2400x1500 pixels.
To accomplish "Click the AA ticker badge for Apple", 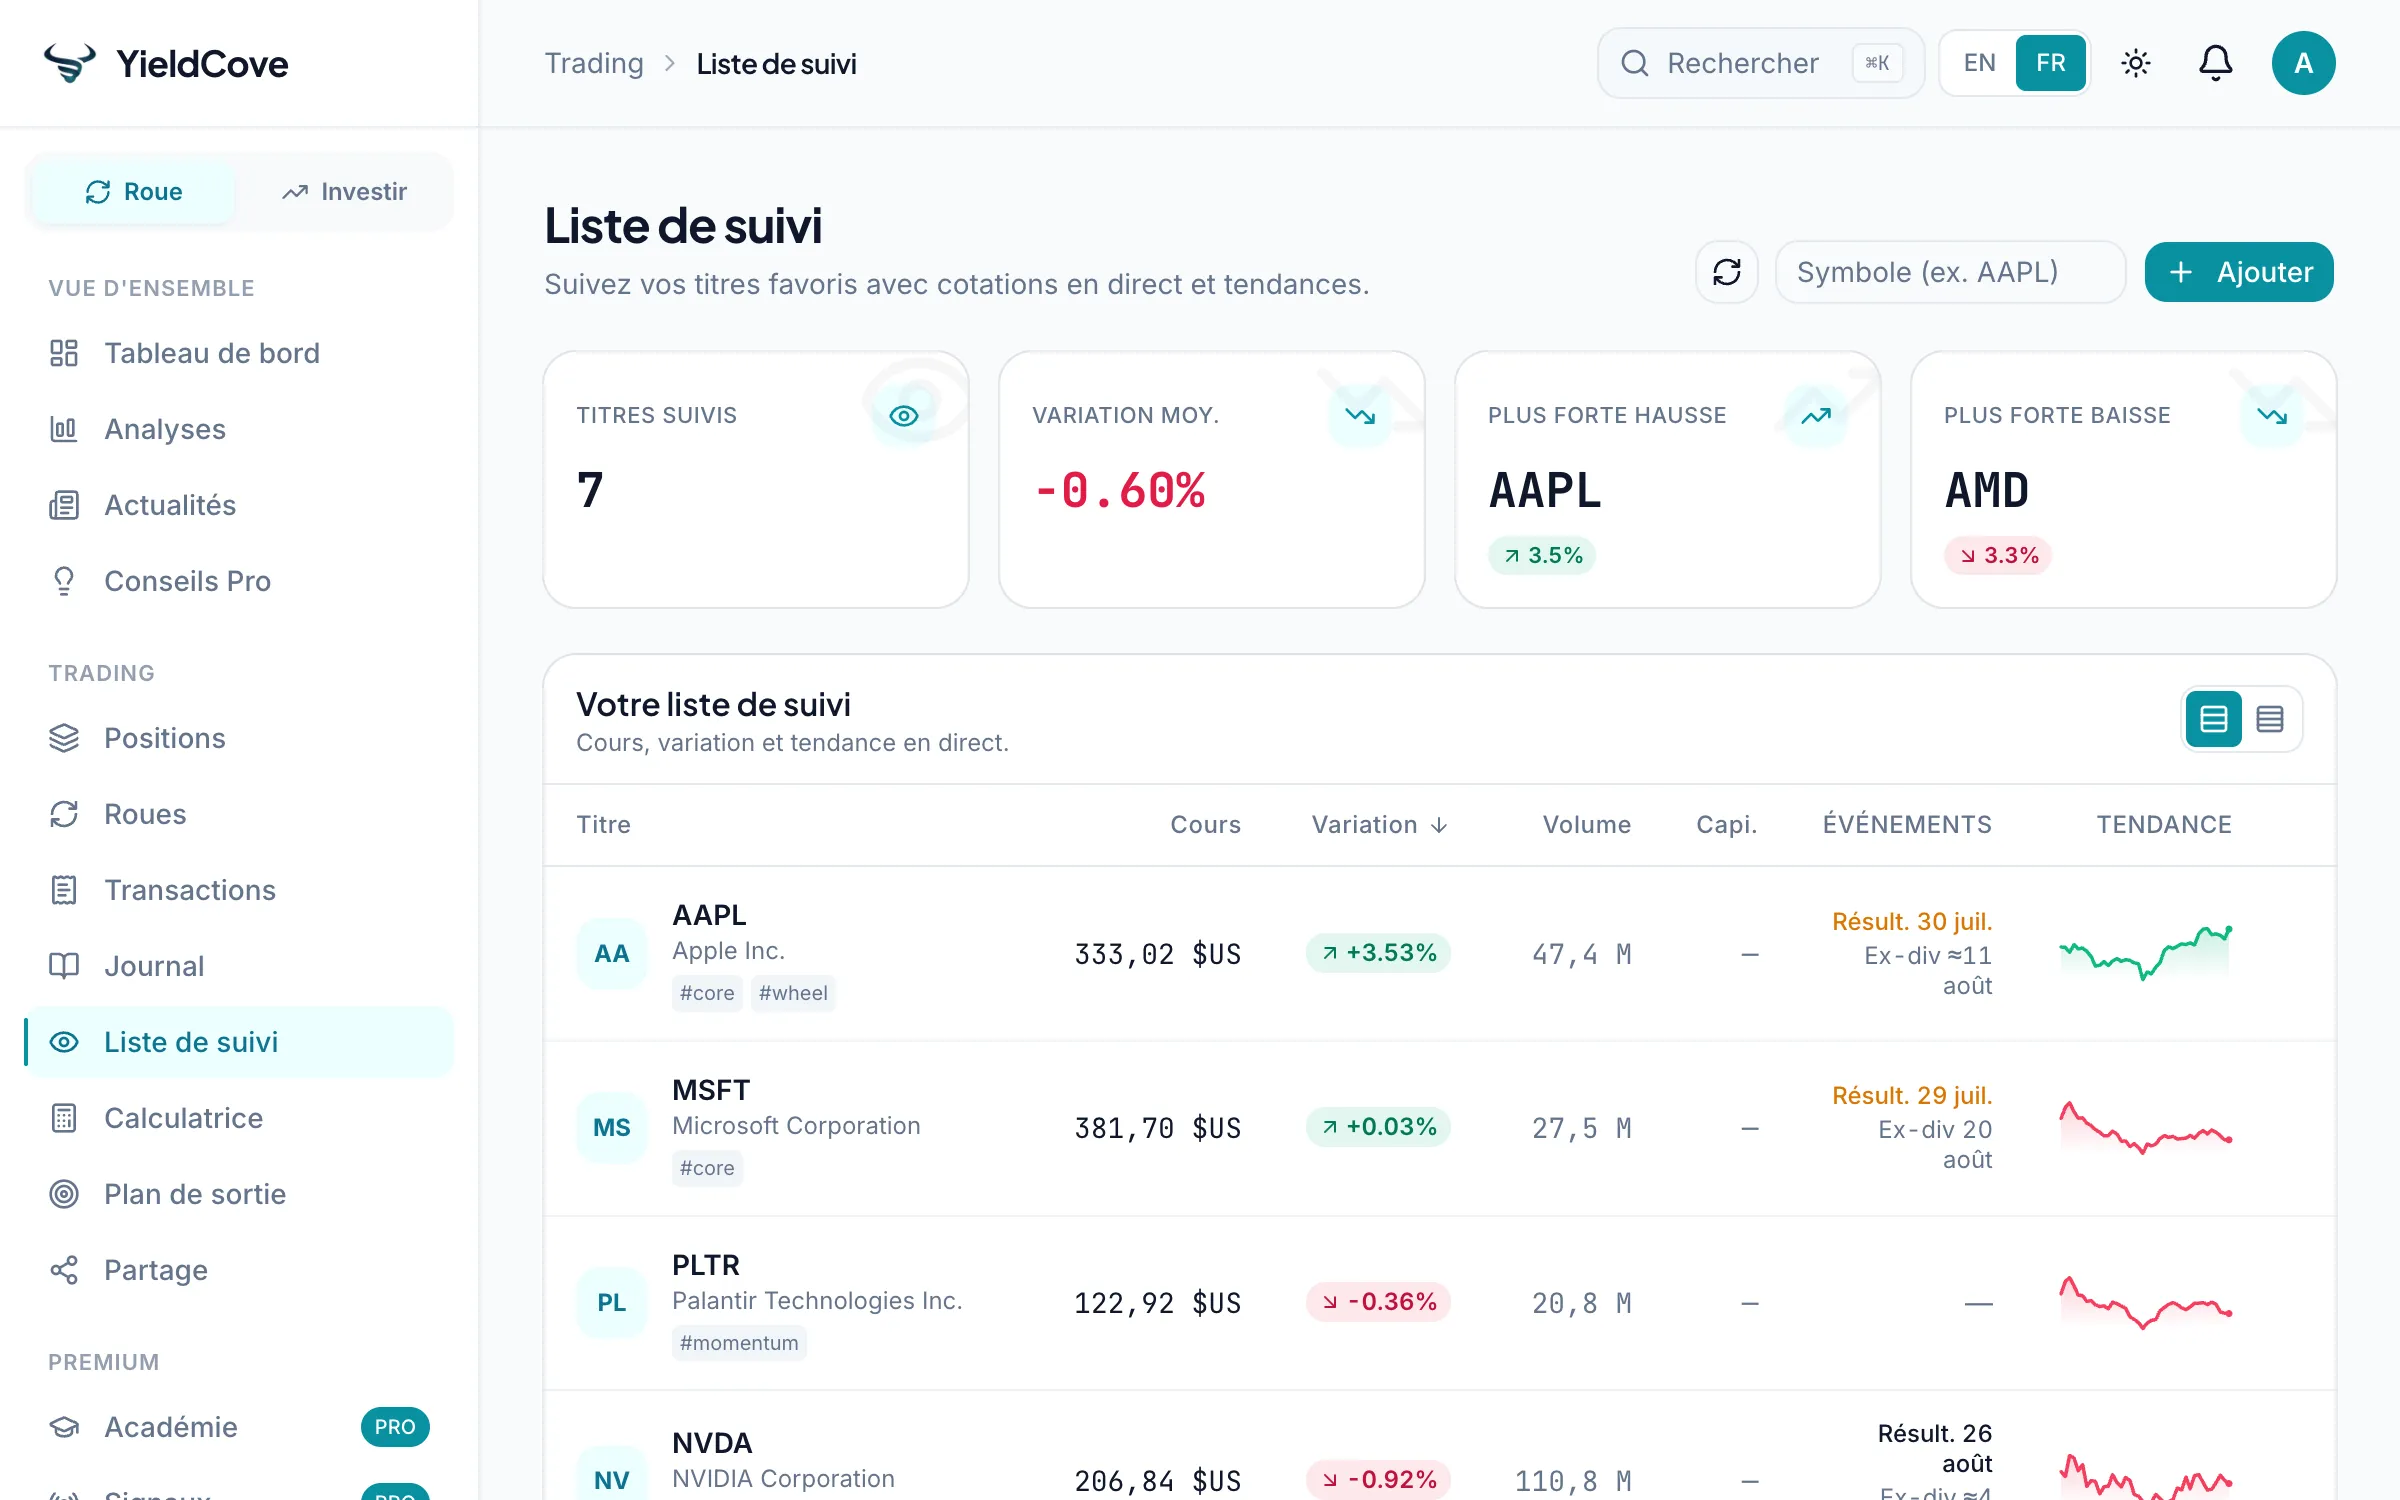I will click(x=612, y=954).
